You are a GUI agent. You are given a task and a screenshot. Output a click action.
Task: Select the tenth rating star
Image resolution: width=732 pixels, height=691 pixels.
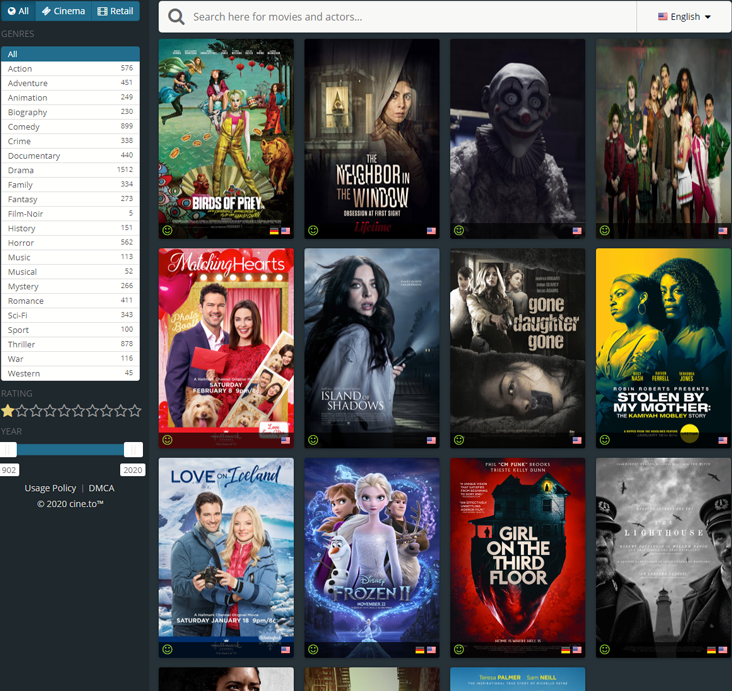point(135,411)
